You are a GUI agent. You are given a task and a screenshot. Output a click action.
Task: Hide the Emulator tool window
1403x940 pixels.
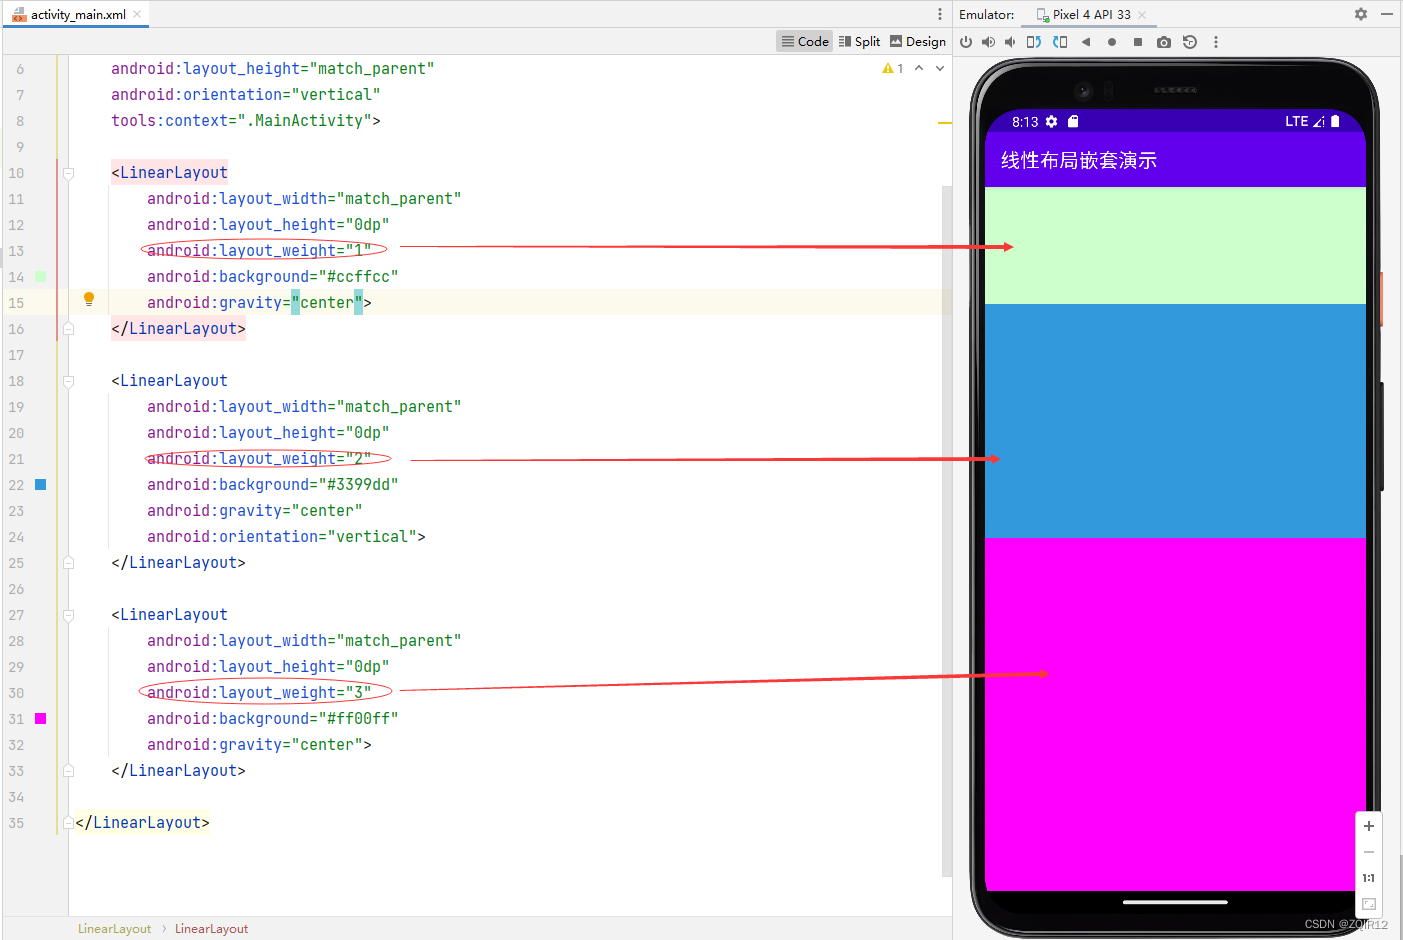[1387, 14]
